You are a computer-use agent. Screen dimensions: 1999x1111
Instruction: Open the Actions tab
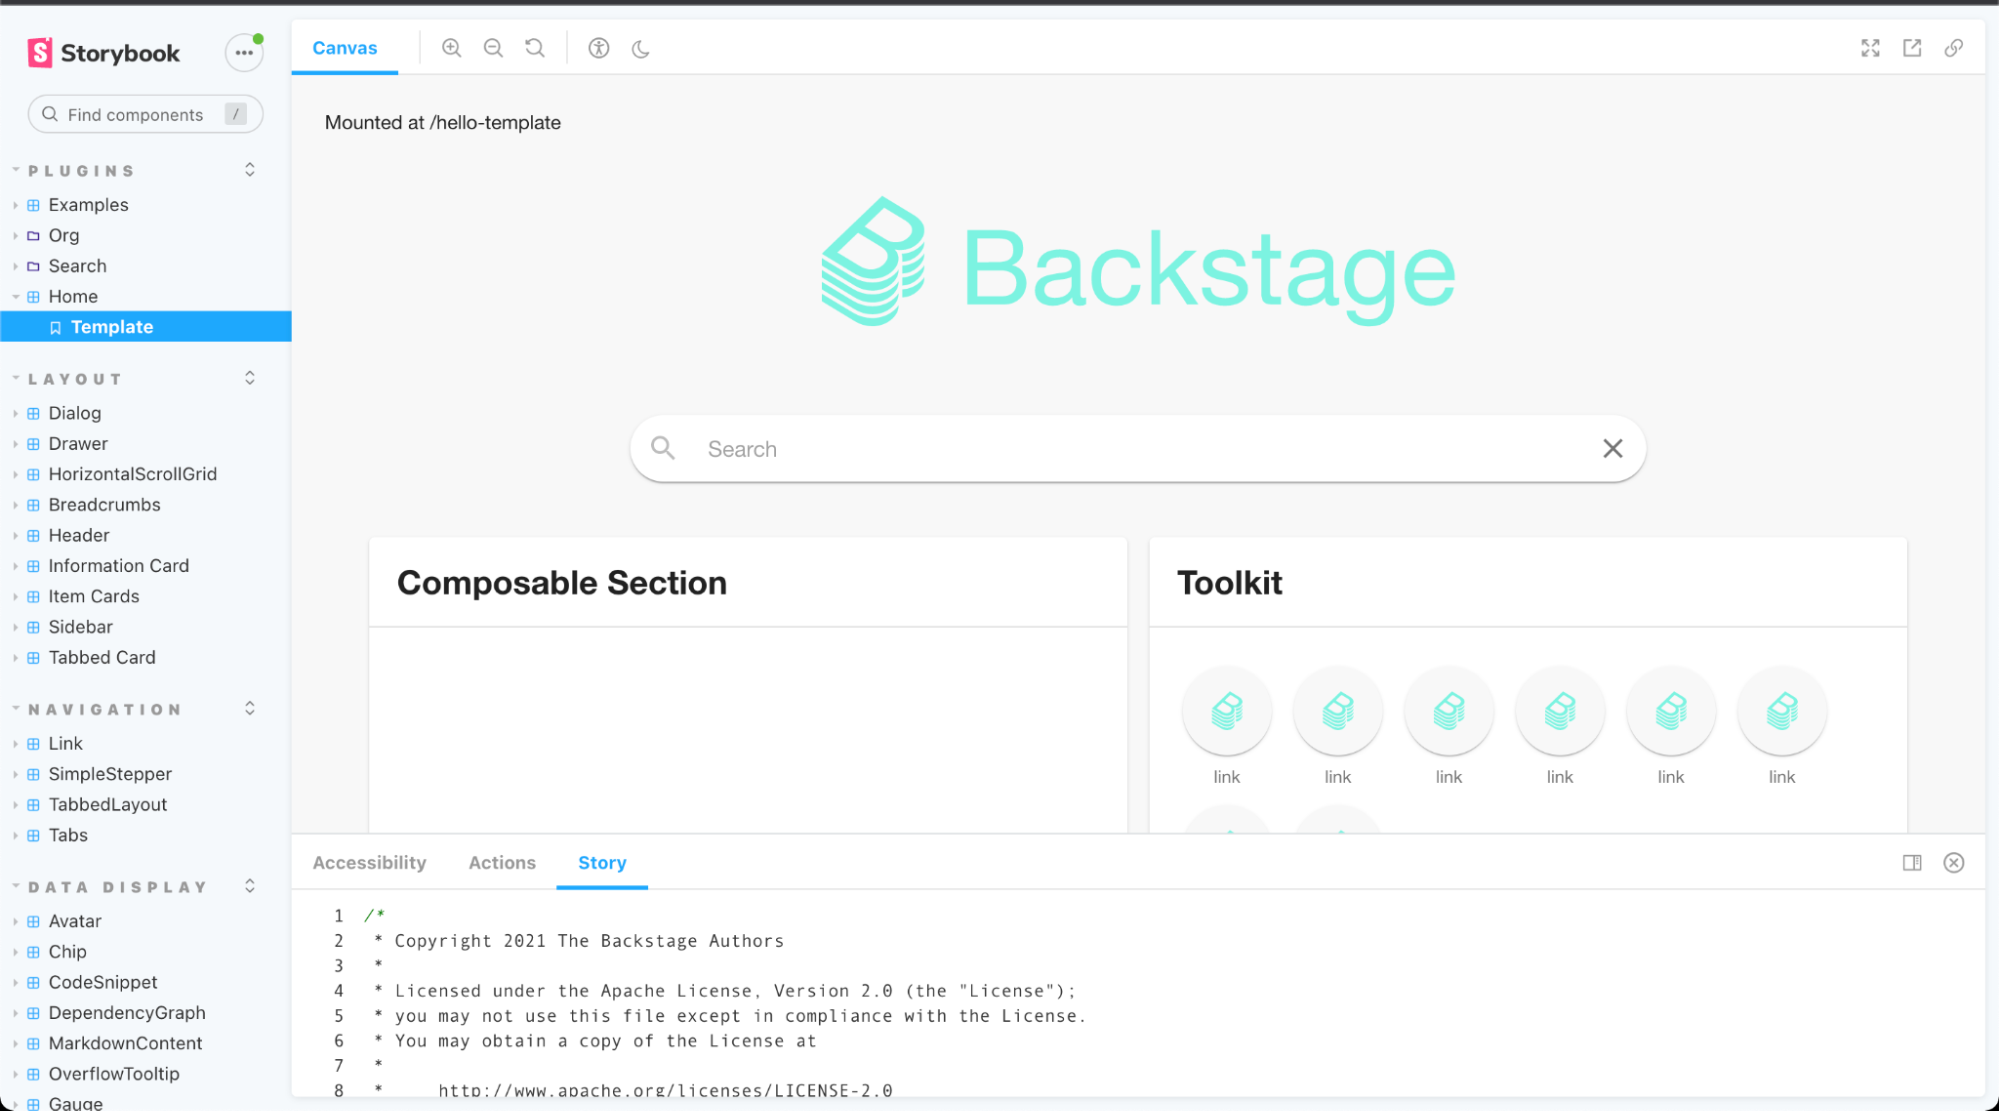coord(502,862)
